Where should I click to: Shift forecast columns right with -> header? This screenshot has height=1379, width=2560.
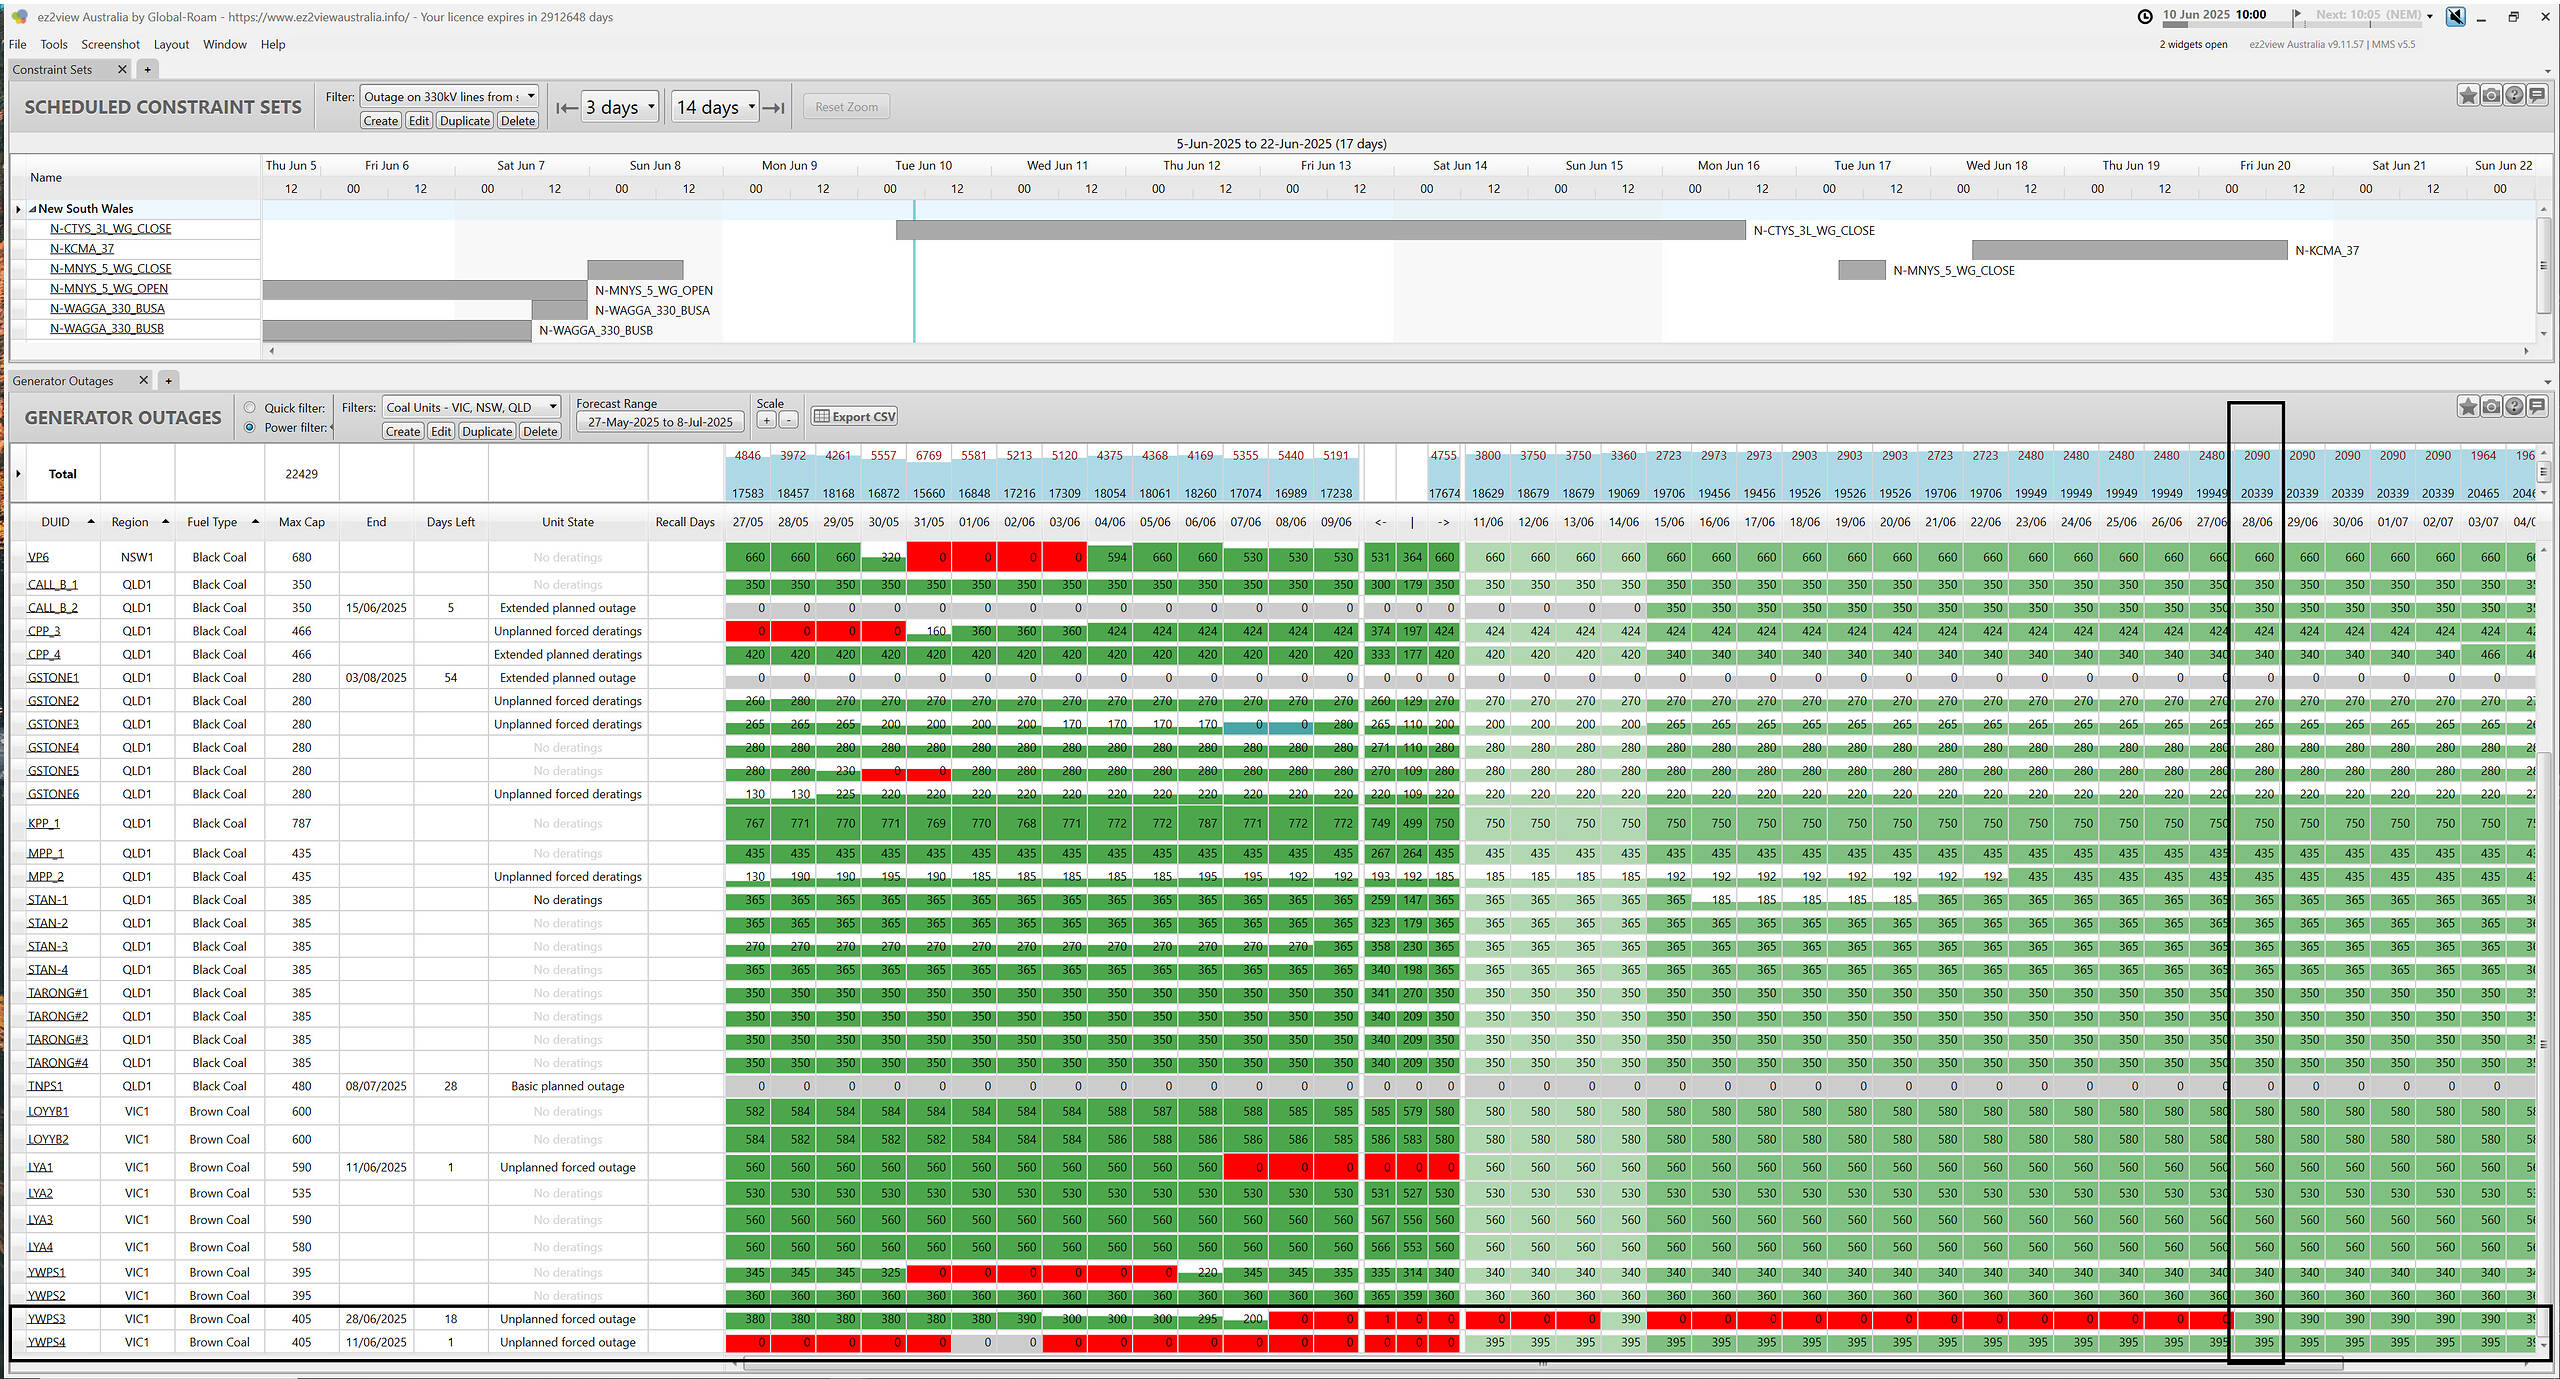point(1444,522)
